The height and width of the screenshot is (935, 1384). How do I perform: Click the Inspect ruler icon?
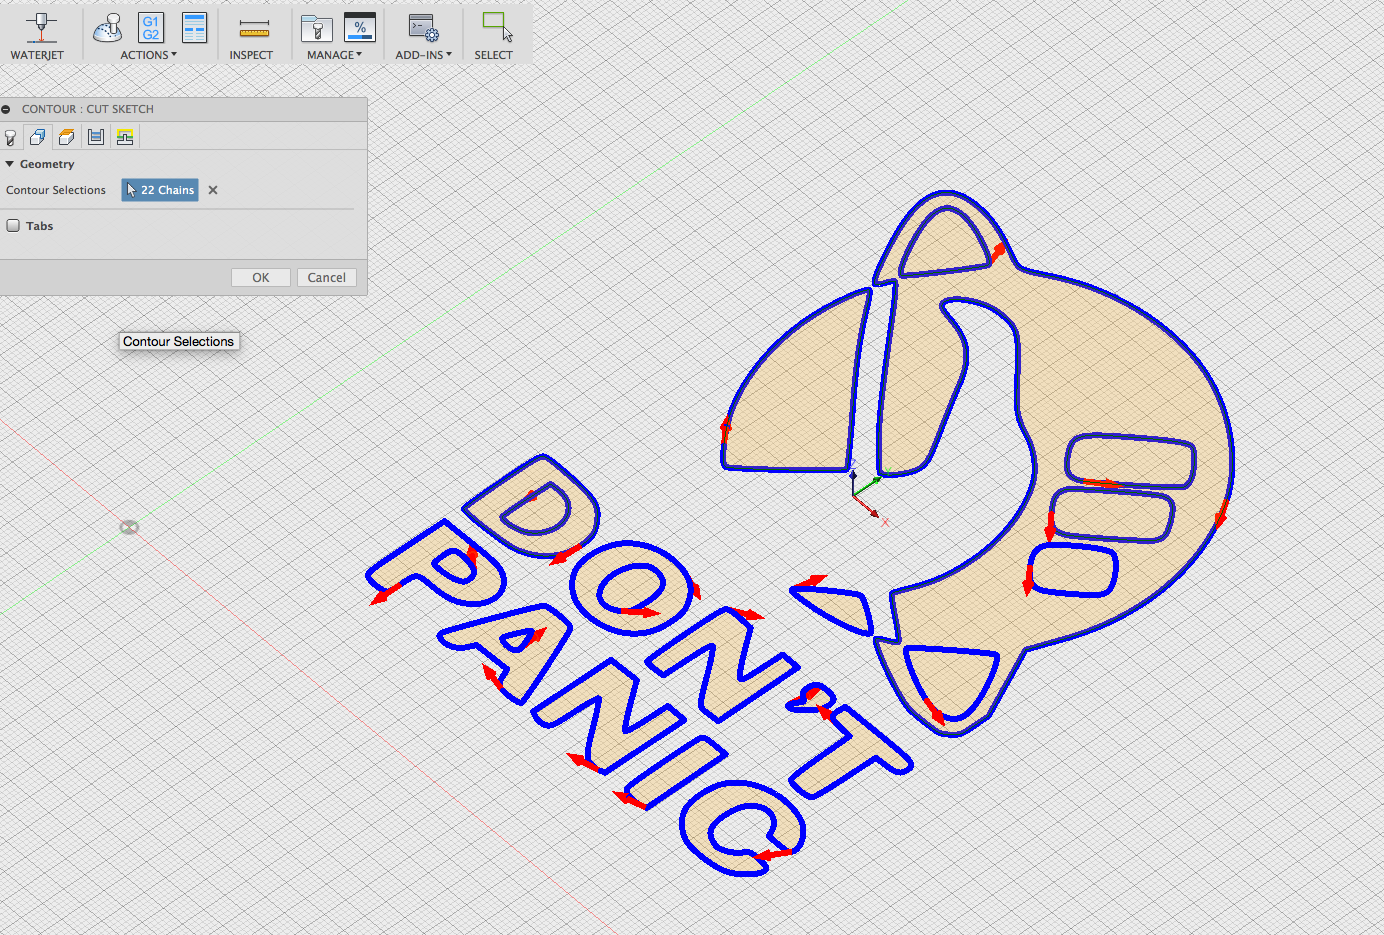(x=254, y=29)
